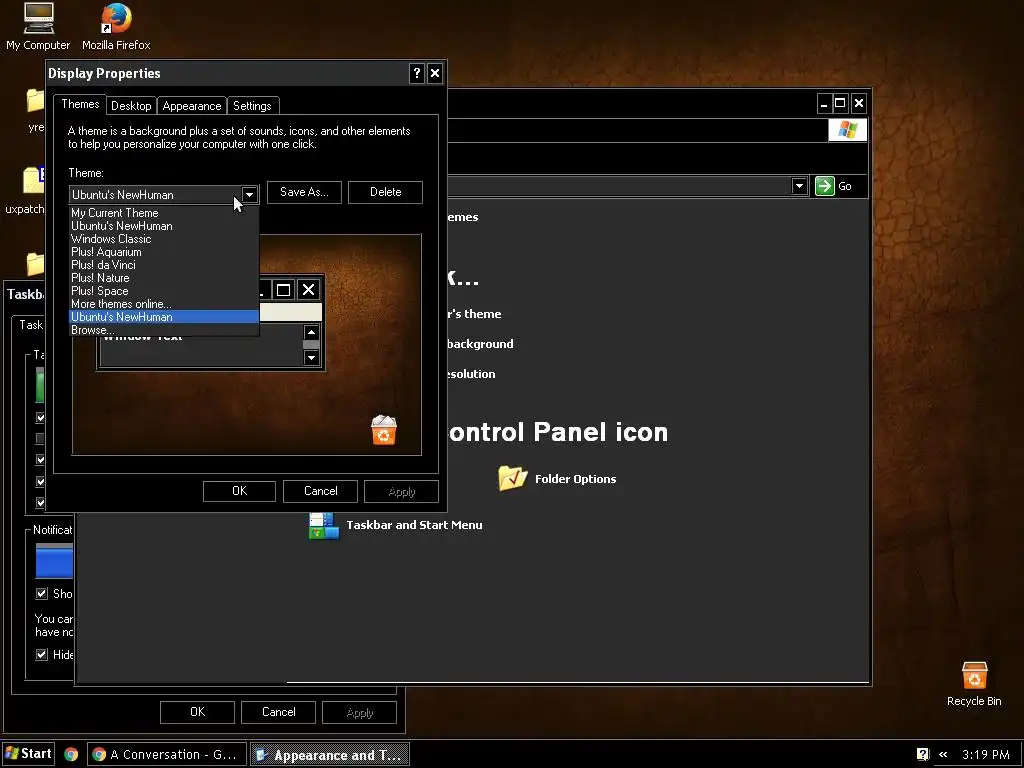Click Apply in Display Properties
The width and height of the screenshot is (1024, 768).
[402, 491]
